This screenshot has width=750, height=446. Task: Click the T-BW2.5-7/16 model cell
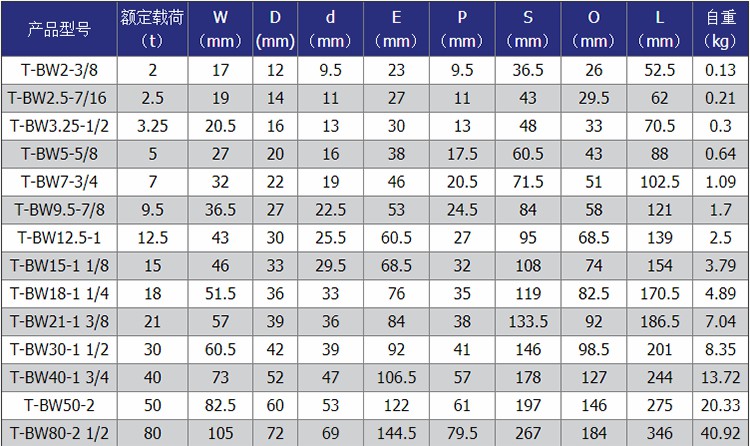[57, 98]
